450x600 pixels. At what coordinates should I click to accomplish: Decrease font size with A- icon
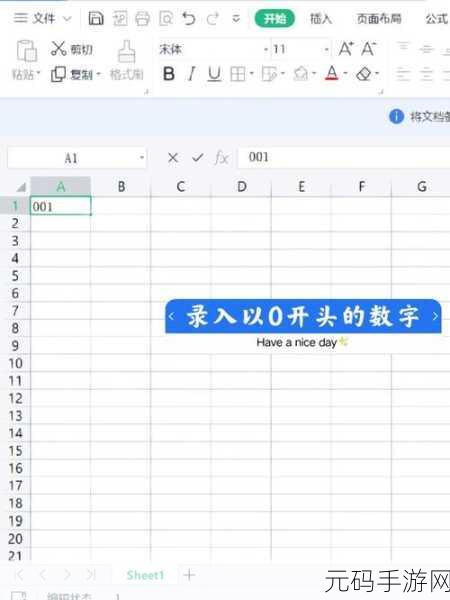coord(369,49)
